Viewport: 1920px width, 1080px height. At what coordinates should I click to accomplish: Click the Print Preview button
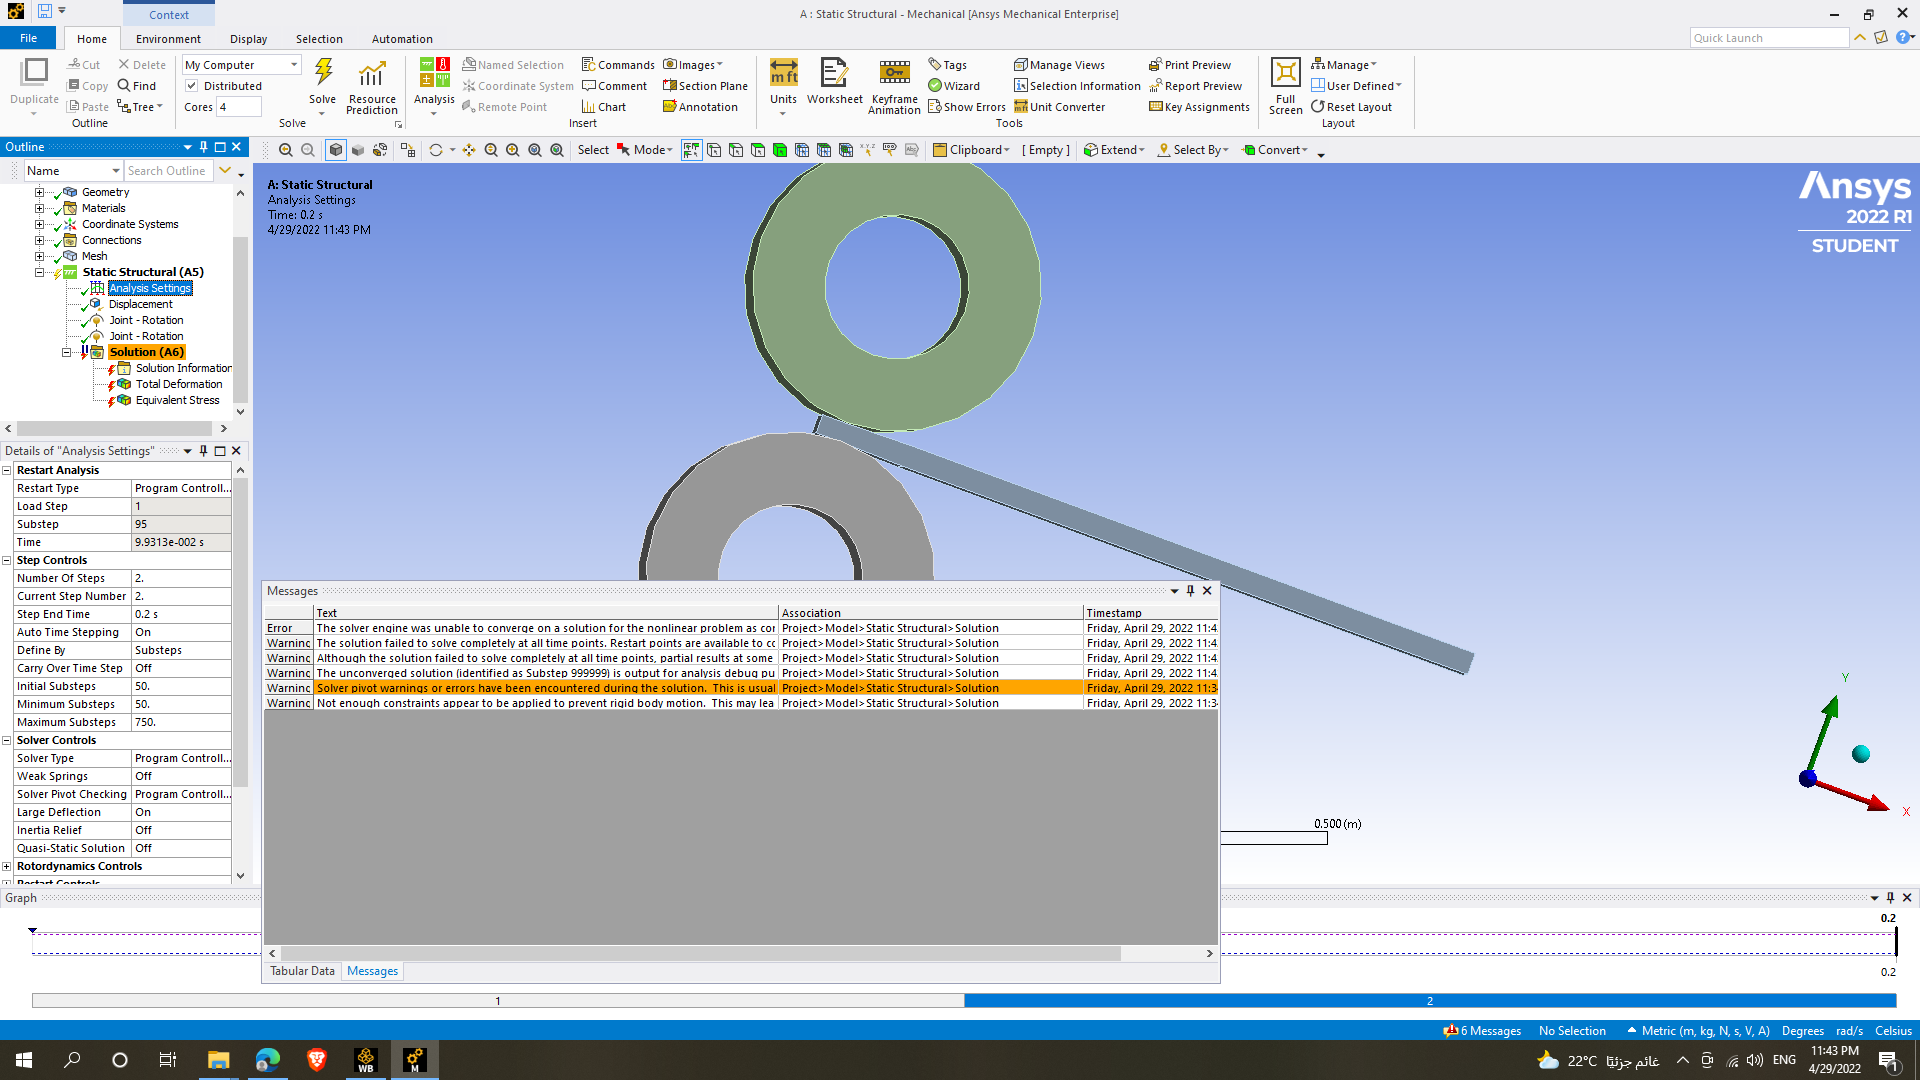pyautogui.click(x=1190, y=65)
